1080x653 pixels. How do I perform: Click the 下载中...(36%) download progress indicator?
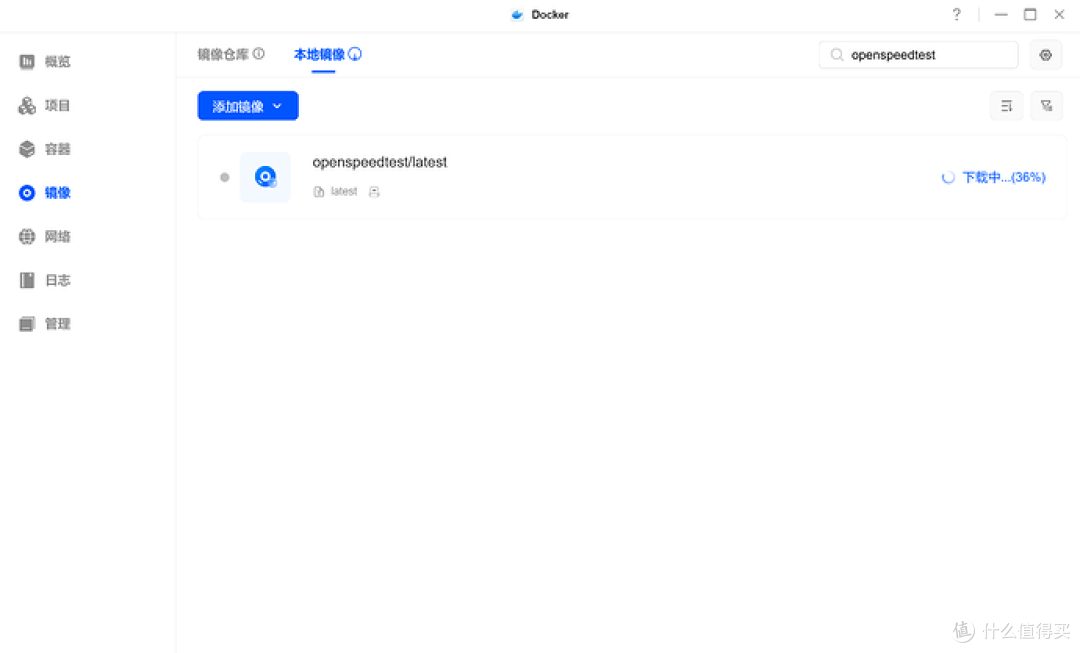click(x=994, y=177)
